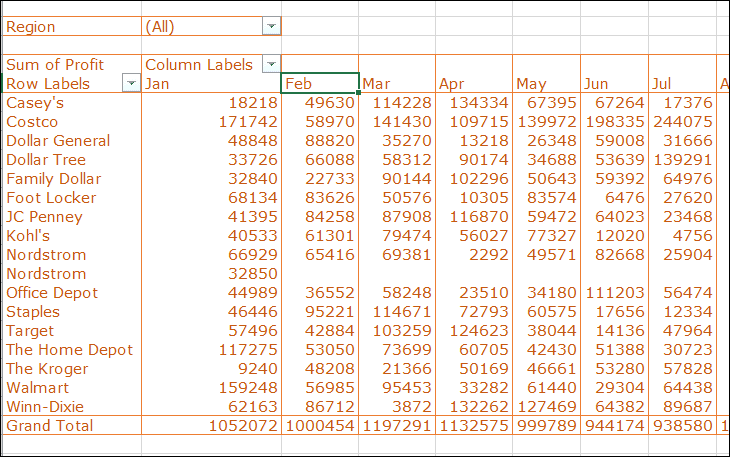This screenshot has width=730, height=457.
Task: Select the Family Dollar row label
Action: 72,179
